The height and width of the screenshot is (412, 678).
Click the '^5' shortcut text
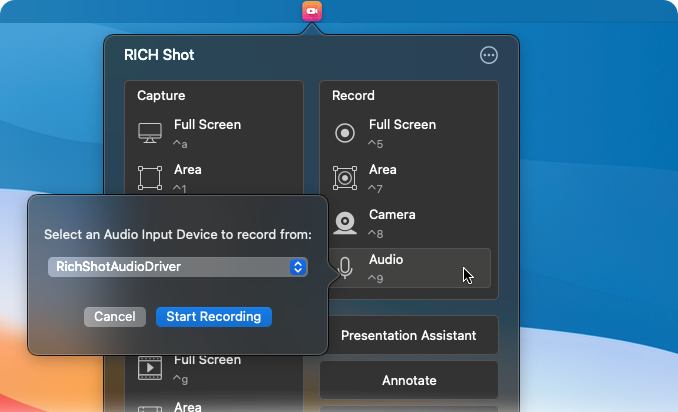point(375,144)
